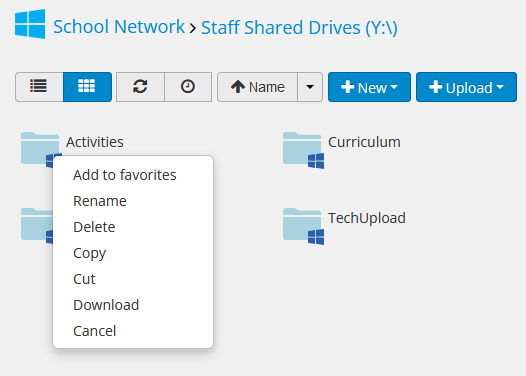Open the Activities folder icon

coord(41,149)
